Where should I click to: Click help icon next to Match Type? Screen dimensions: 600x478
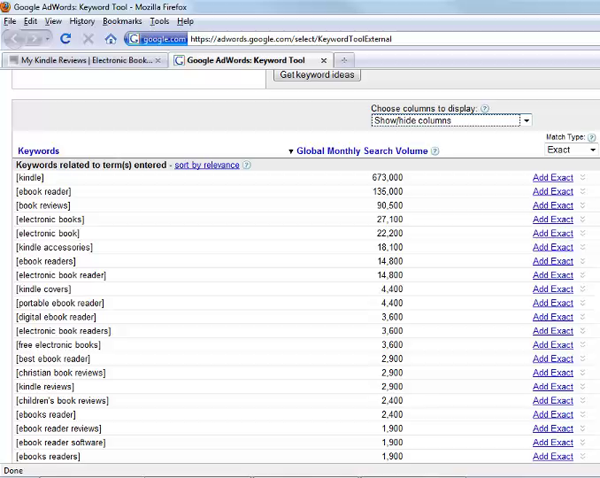point(591,136)
